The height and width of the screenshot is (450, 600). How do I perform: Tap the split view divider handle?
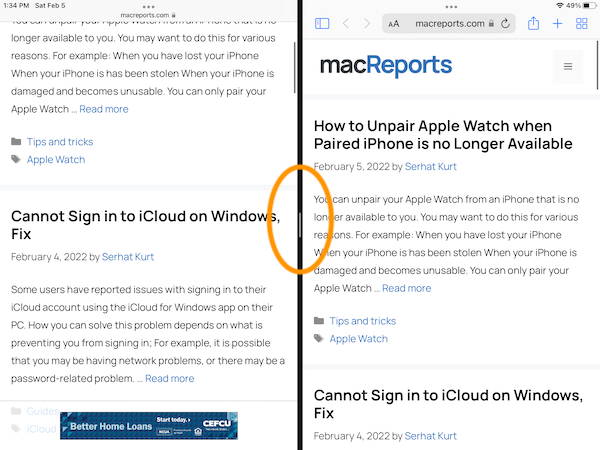point(300,225)
